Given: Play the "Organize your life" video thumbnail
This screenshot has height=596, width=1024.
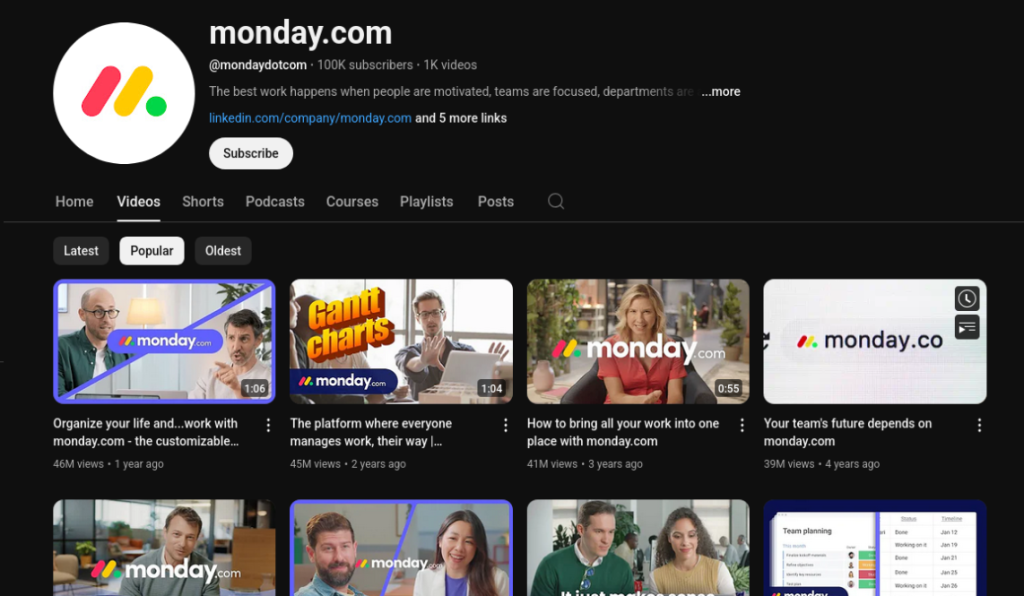Looking at the screenshot, I should coord(164,341).
